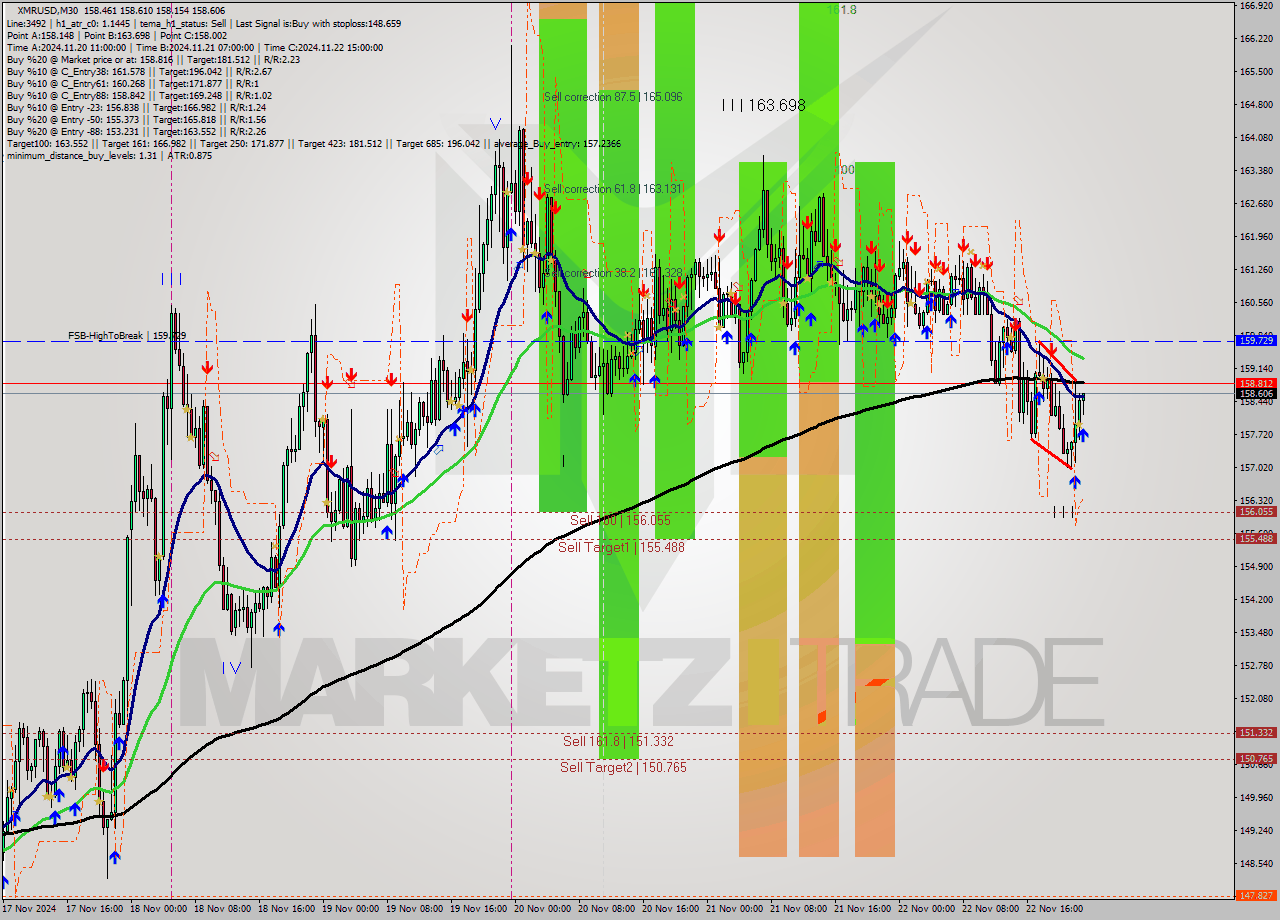Click the 17 Nov 16:00 time label
The width and height of the screenshot is (1280, 920).
93,909
